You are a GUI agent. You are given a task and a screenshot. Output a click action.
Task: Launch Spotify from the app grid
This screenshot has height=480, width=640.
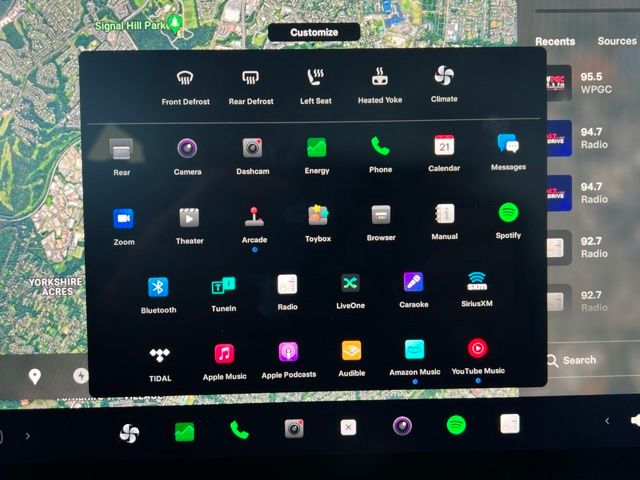[508, 213]
